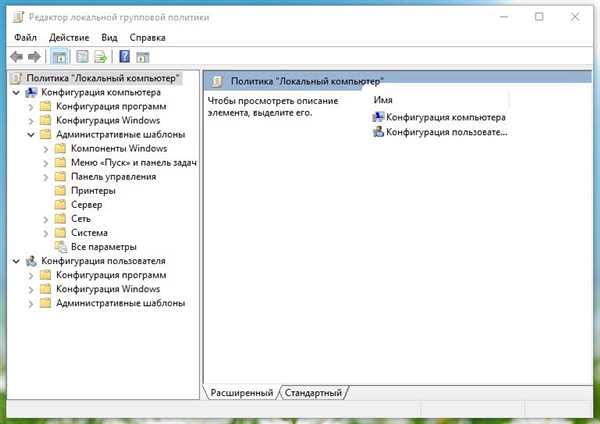Screen dimensions: 600x424
Task: Click the Конфигурация компьютера icon in right pane
Action: (378, 117)
